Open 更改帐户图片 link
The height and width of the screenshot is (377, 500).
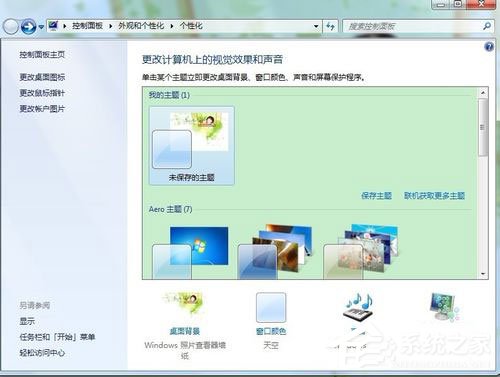point(42,108)
